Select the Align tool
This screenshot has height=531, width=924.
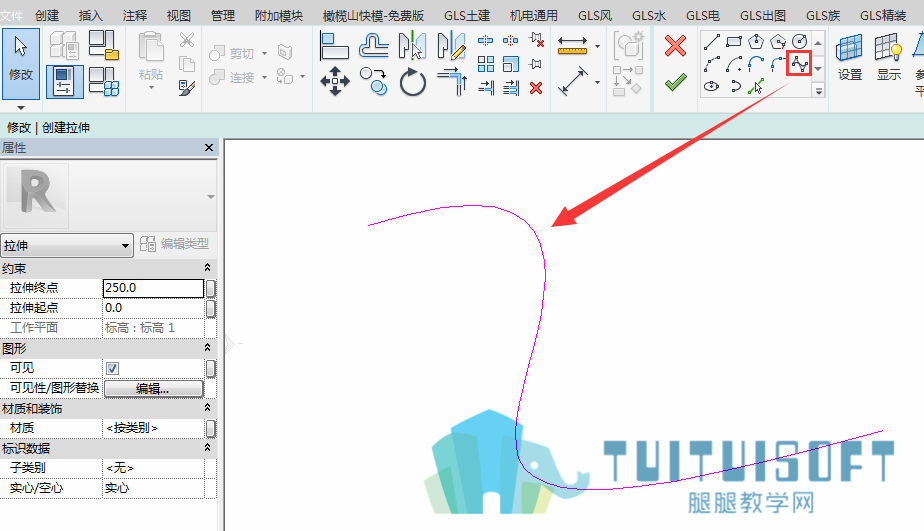coord(334,46)
